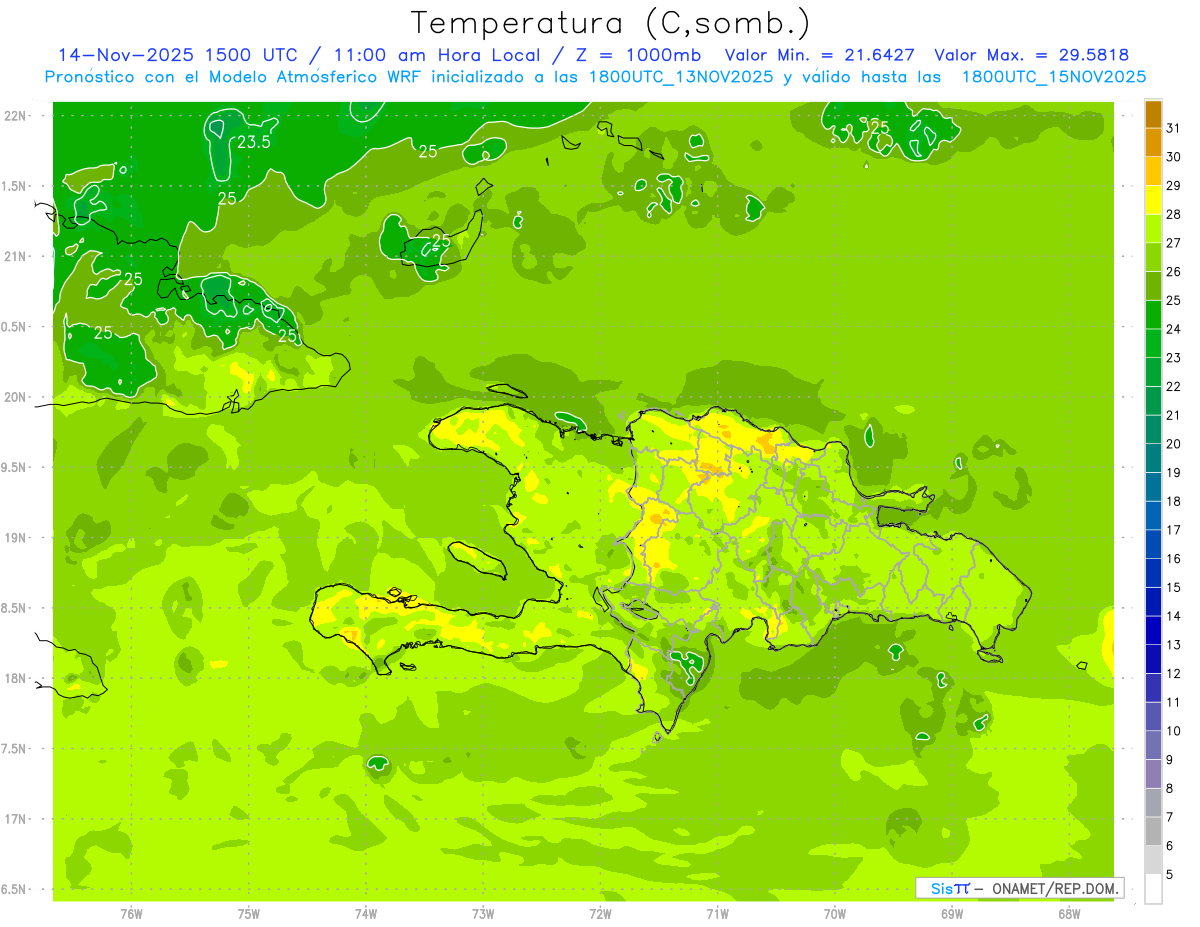Click the pressure level 'Z = 1000mb'

[x=636, y=55]
